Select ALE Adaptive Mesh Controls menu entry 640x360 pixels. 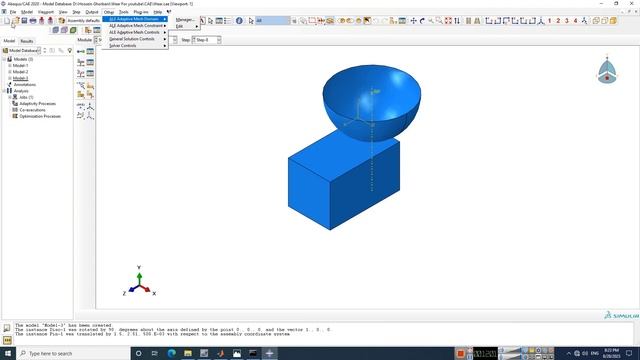click(136, 32)
